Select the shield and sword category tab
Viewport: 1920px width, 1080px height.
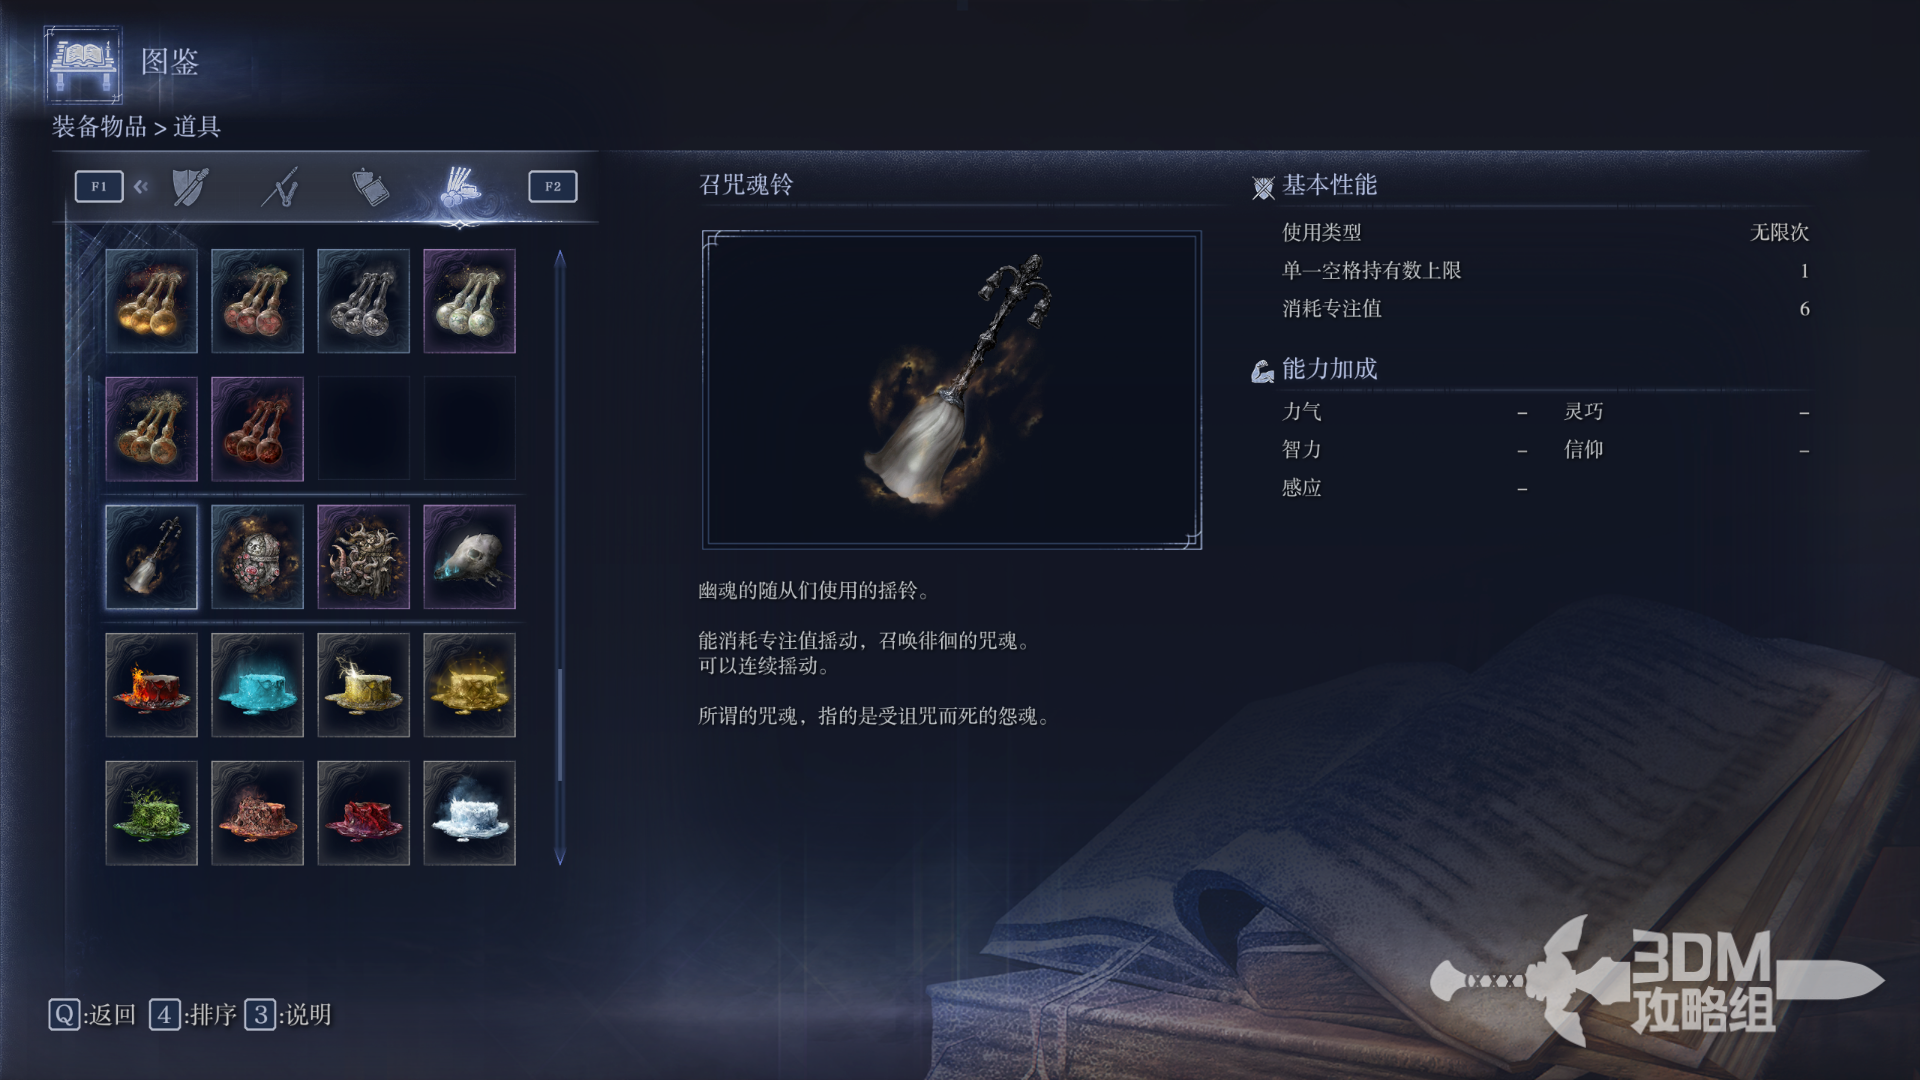click(x=190, y=187)
